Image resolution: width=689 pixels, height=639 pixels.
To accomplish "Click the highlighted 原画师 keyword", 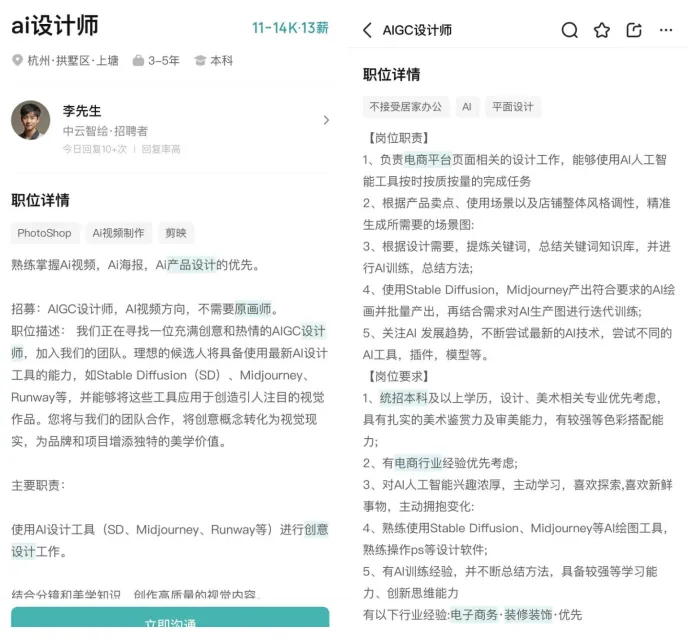I will [x=253, y=309].
